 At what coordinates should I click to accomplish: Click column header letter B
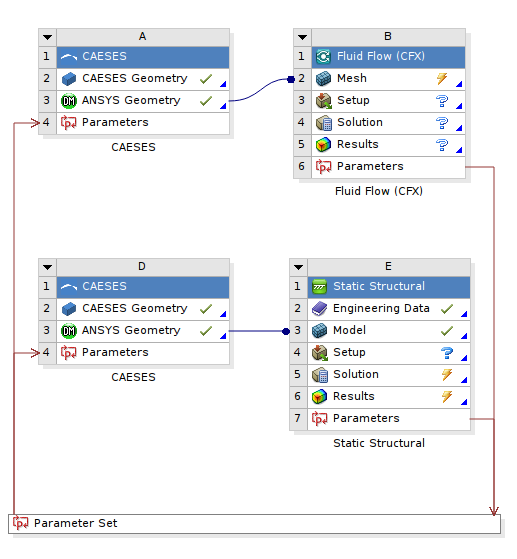388,37
